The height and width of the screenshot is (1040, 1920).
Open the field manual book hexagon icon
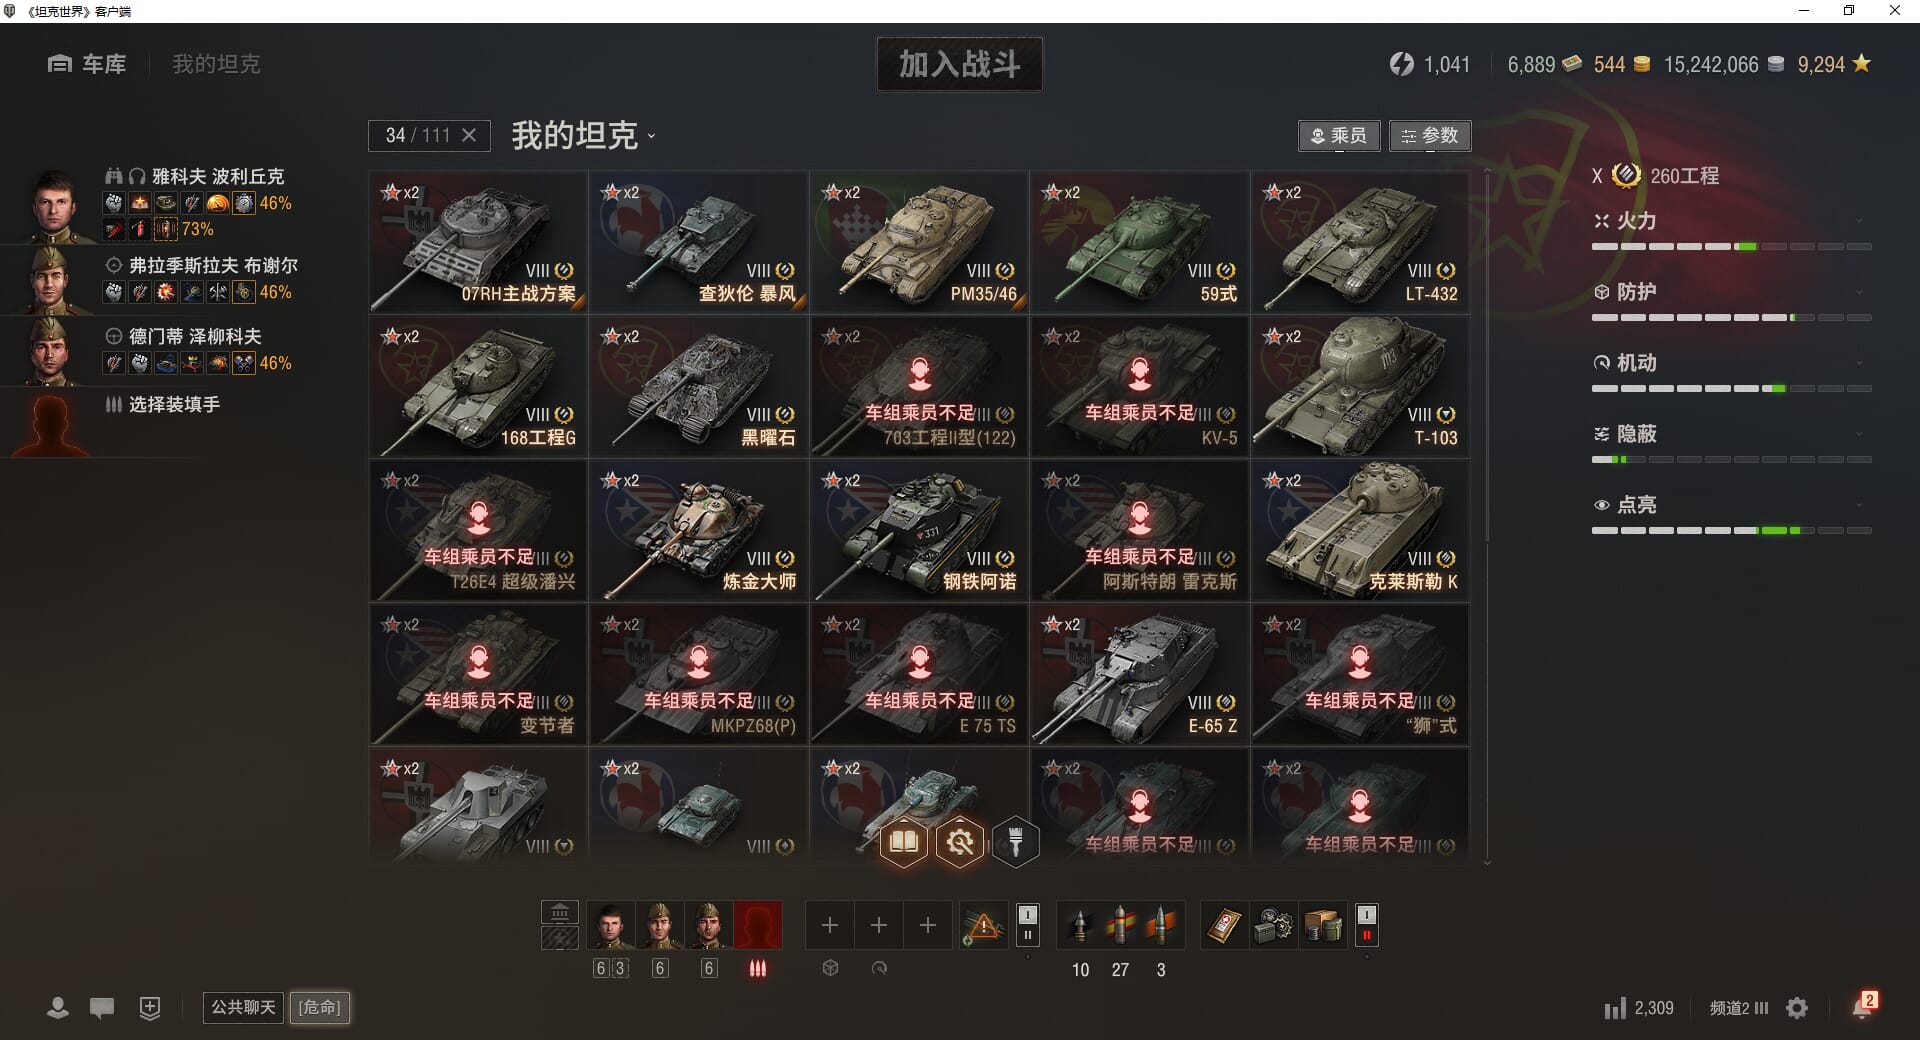(904, 842)
